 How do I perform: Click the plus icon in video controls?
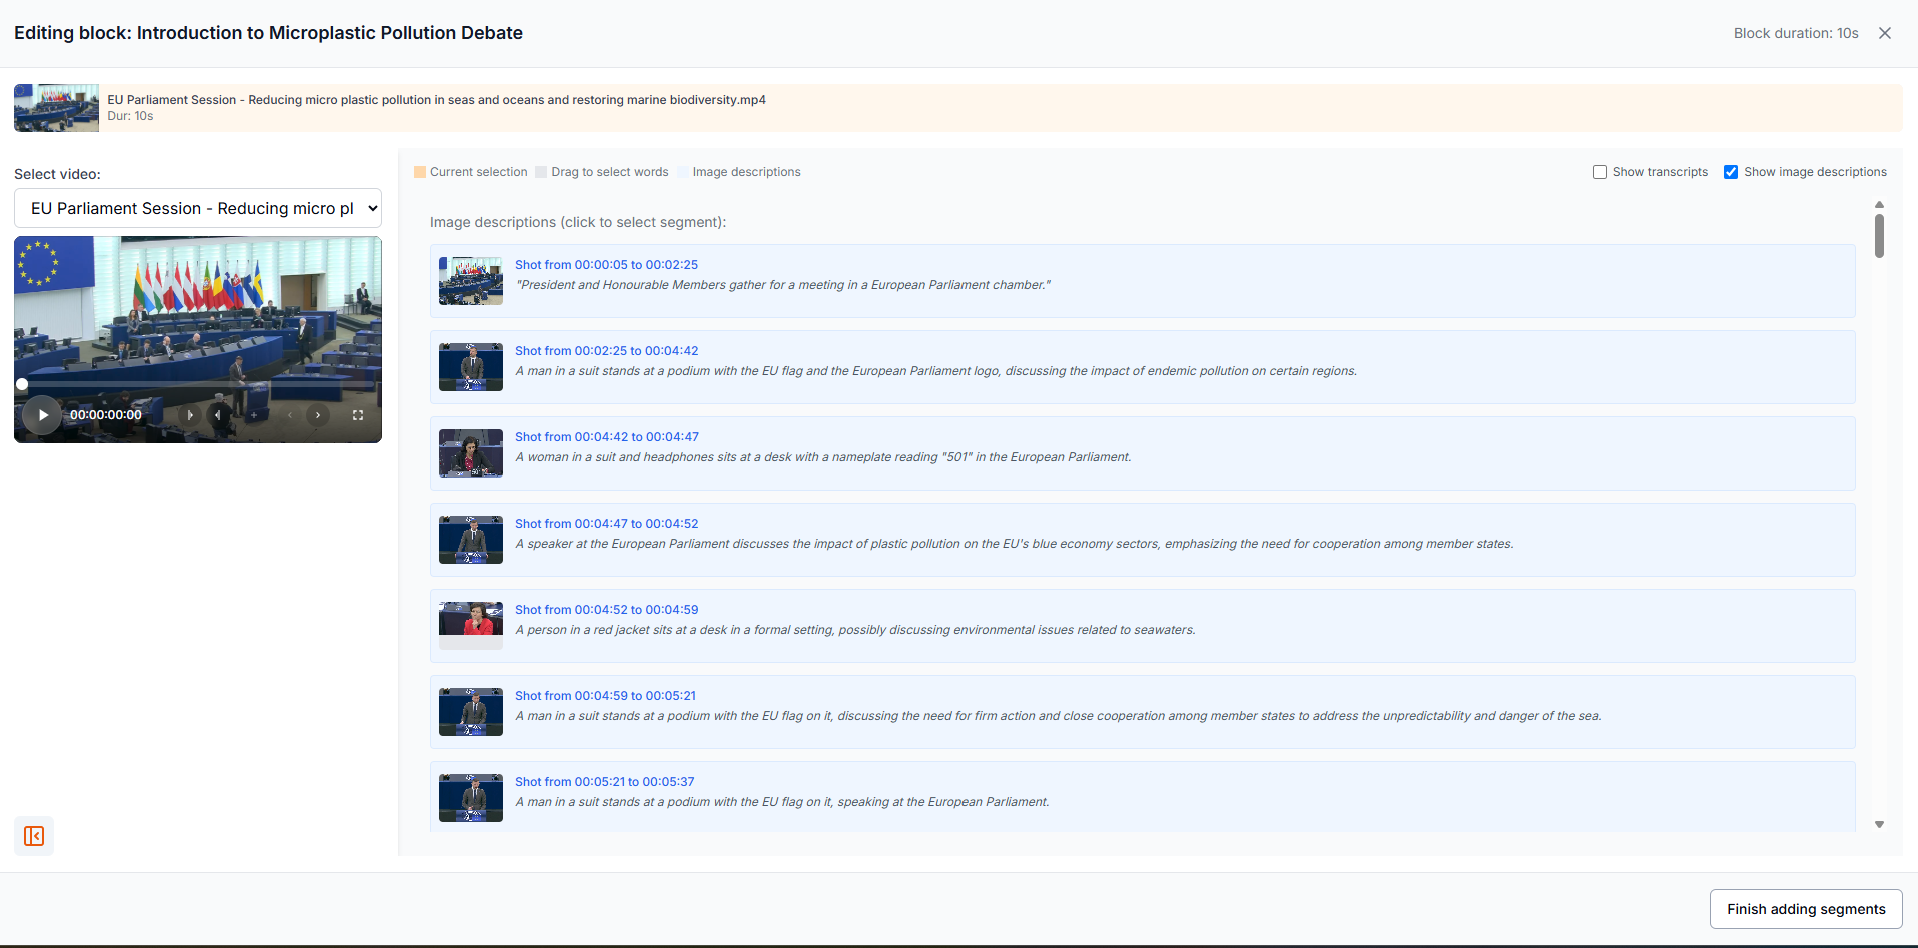[254, 415]
